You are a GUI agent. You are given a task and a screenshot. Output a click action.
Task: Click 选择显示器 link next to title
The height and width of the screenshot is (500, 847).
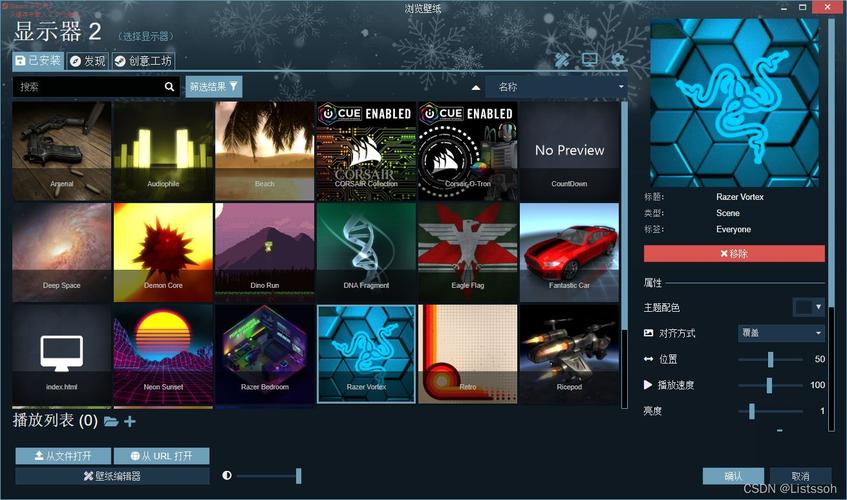pyautogui.click(x=146, y=37)
